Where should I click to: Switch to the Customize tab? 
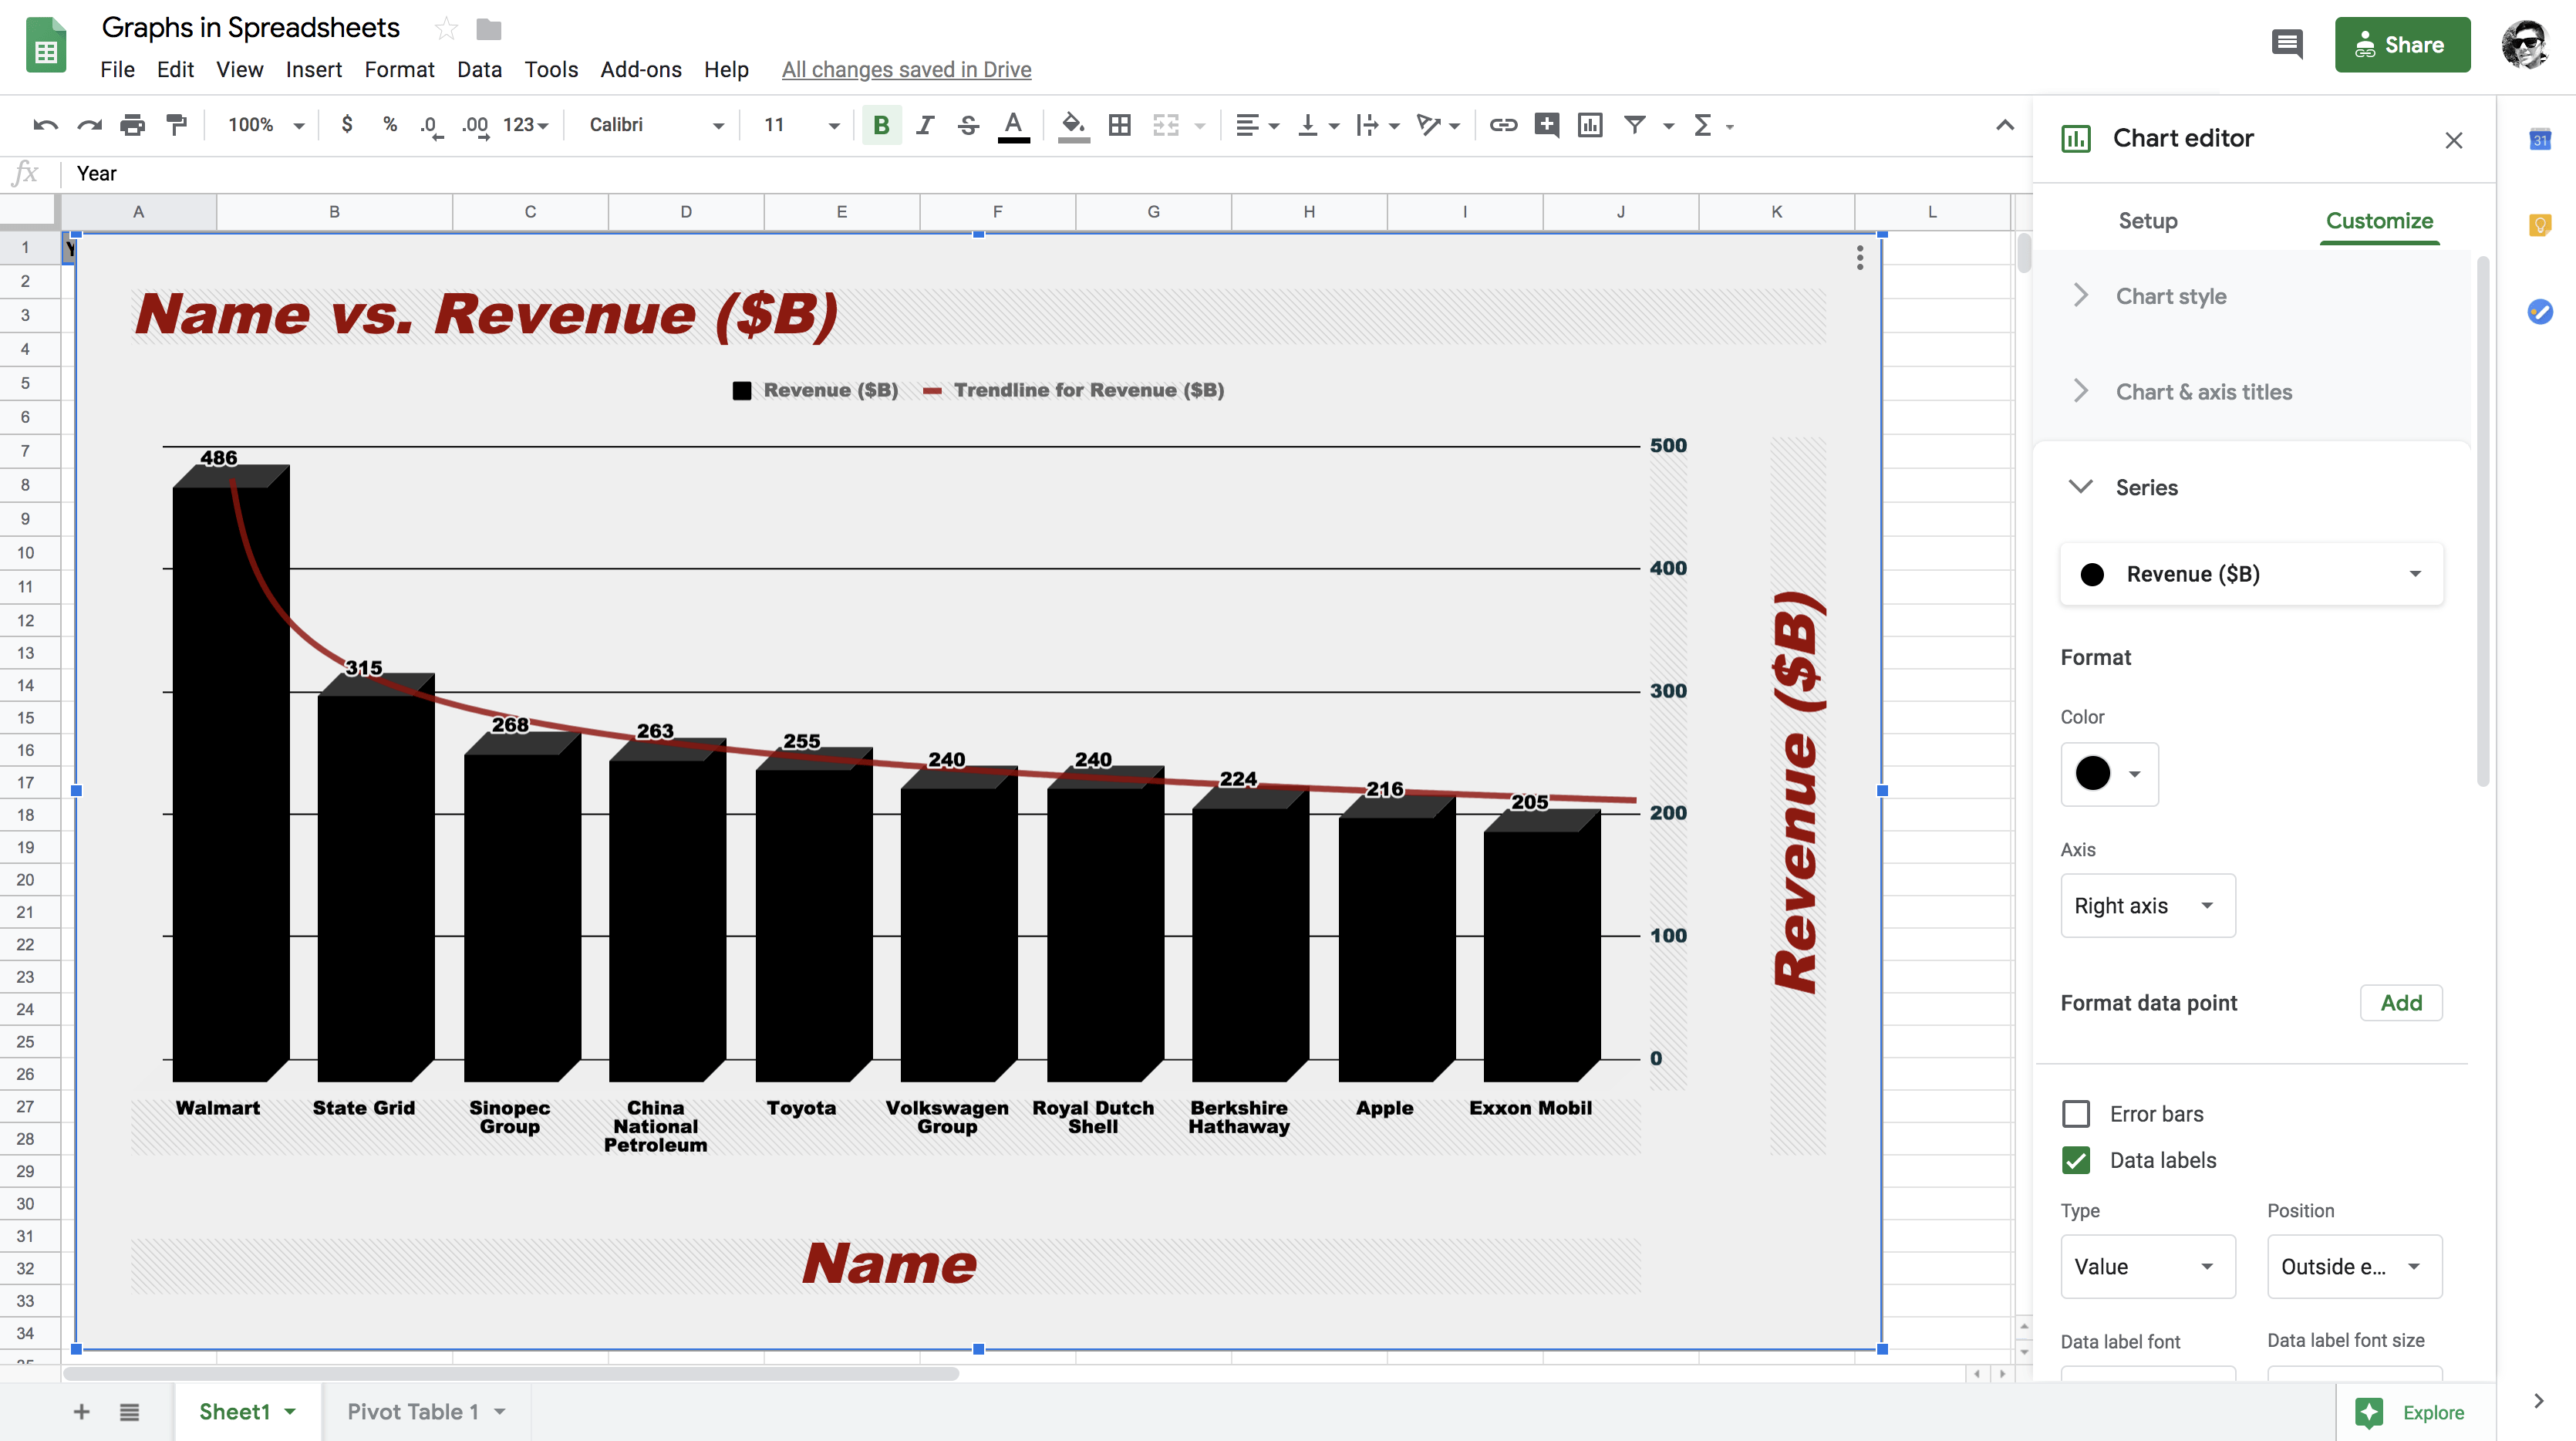[x=2379, y=221]
